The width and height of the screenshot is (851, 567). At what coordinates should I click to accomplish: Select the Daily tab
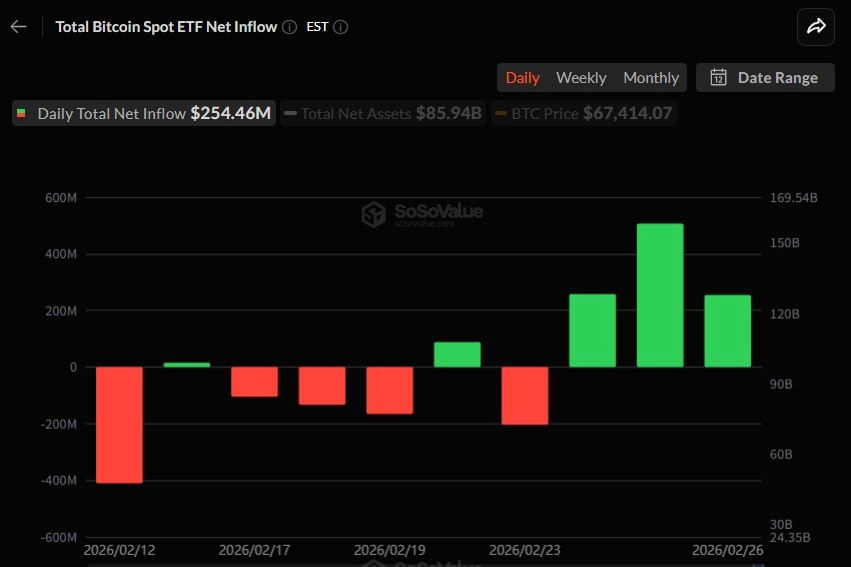pos(523,78)
